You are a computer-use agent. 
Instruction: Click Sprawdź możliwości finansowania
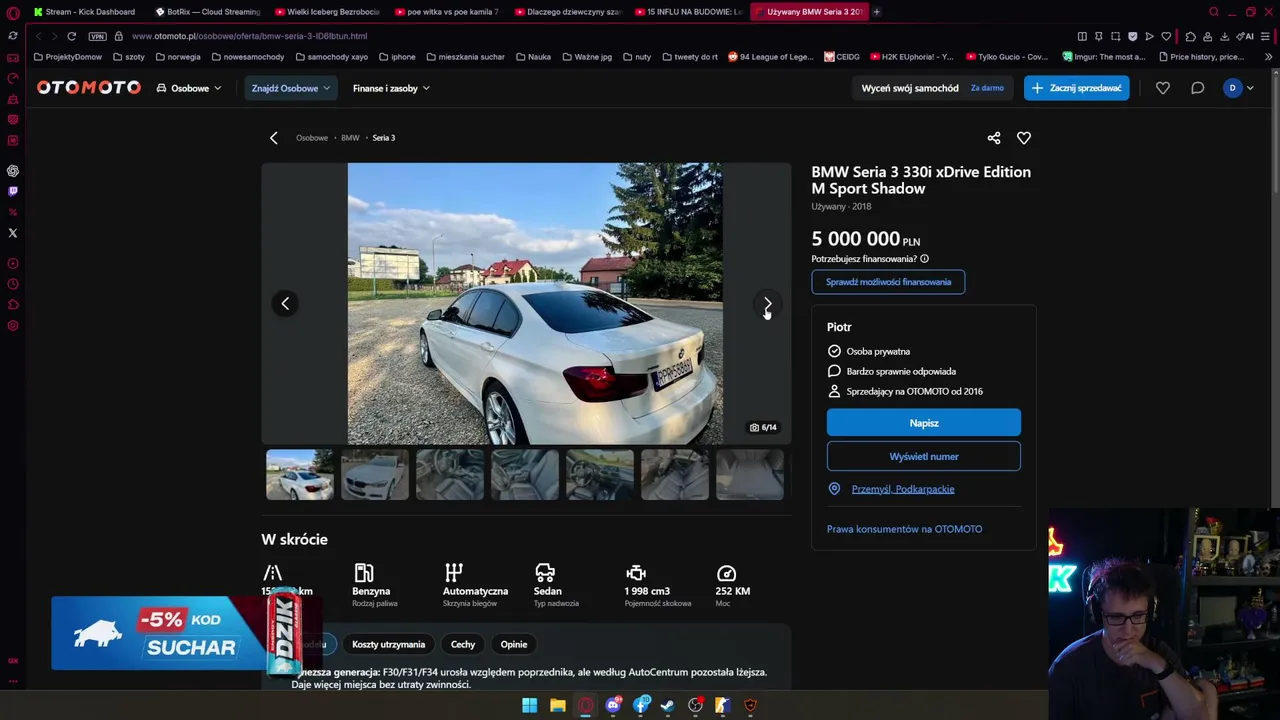click(x=888, y=282)
